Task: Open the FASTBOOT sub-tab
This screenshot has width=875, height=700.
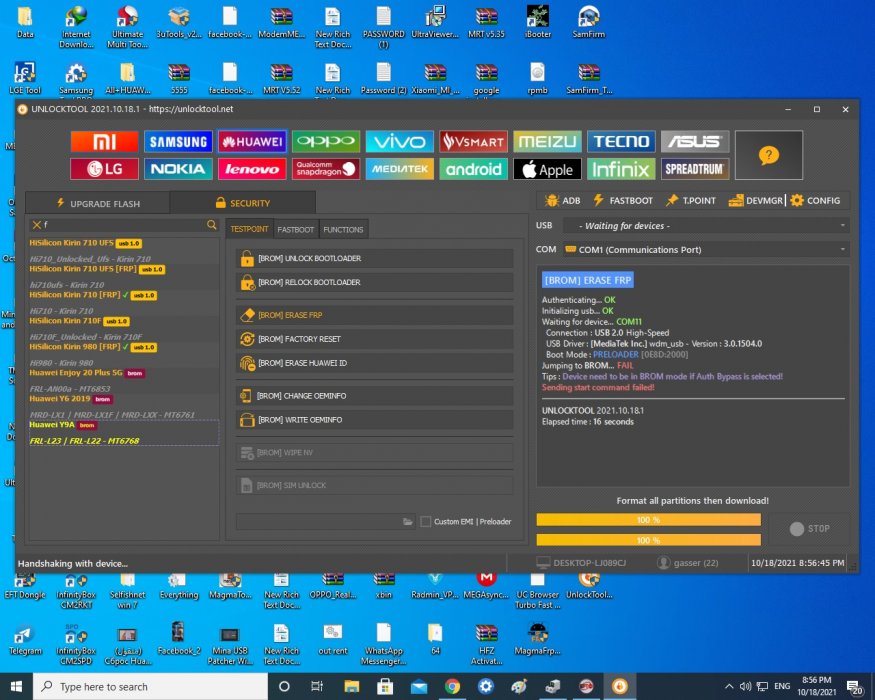Action: click(x=295, y=229)
